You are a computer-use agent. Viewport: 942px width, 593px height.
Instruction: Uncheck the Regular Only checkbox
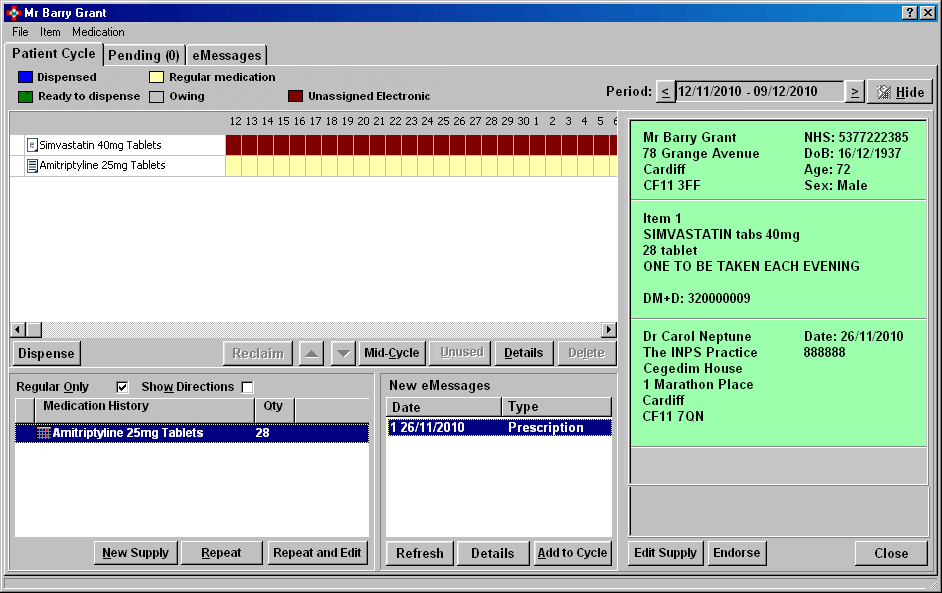123,387
